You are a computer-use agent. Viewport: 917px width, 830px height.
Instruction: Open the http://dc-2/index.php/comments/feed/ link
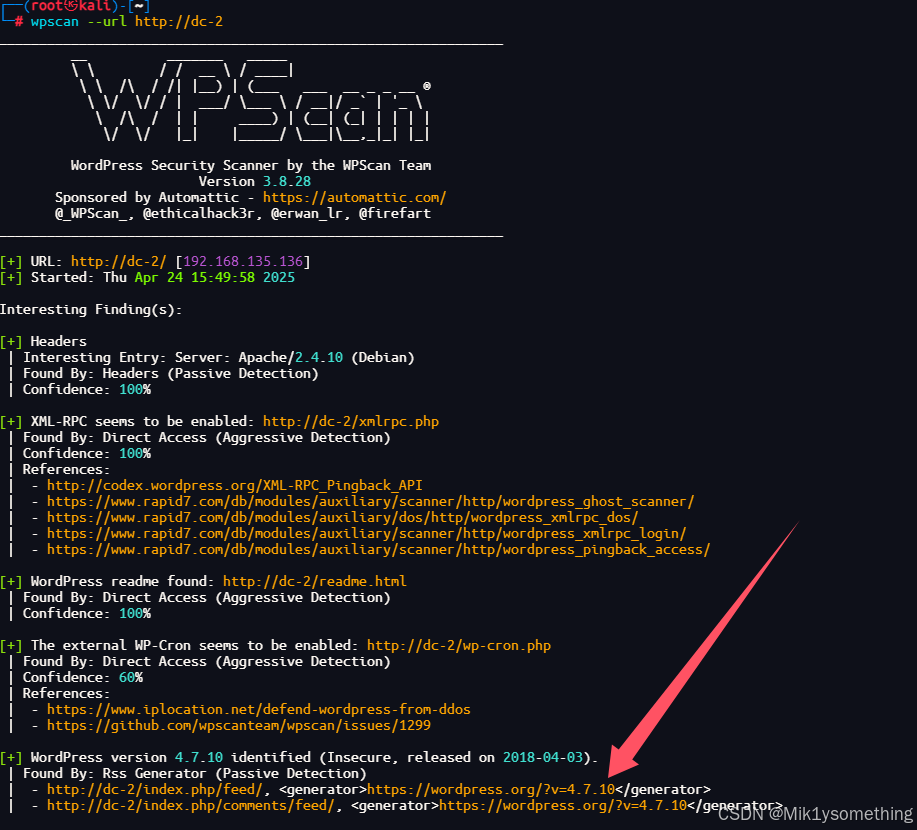(x=191, y=805)
